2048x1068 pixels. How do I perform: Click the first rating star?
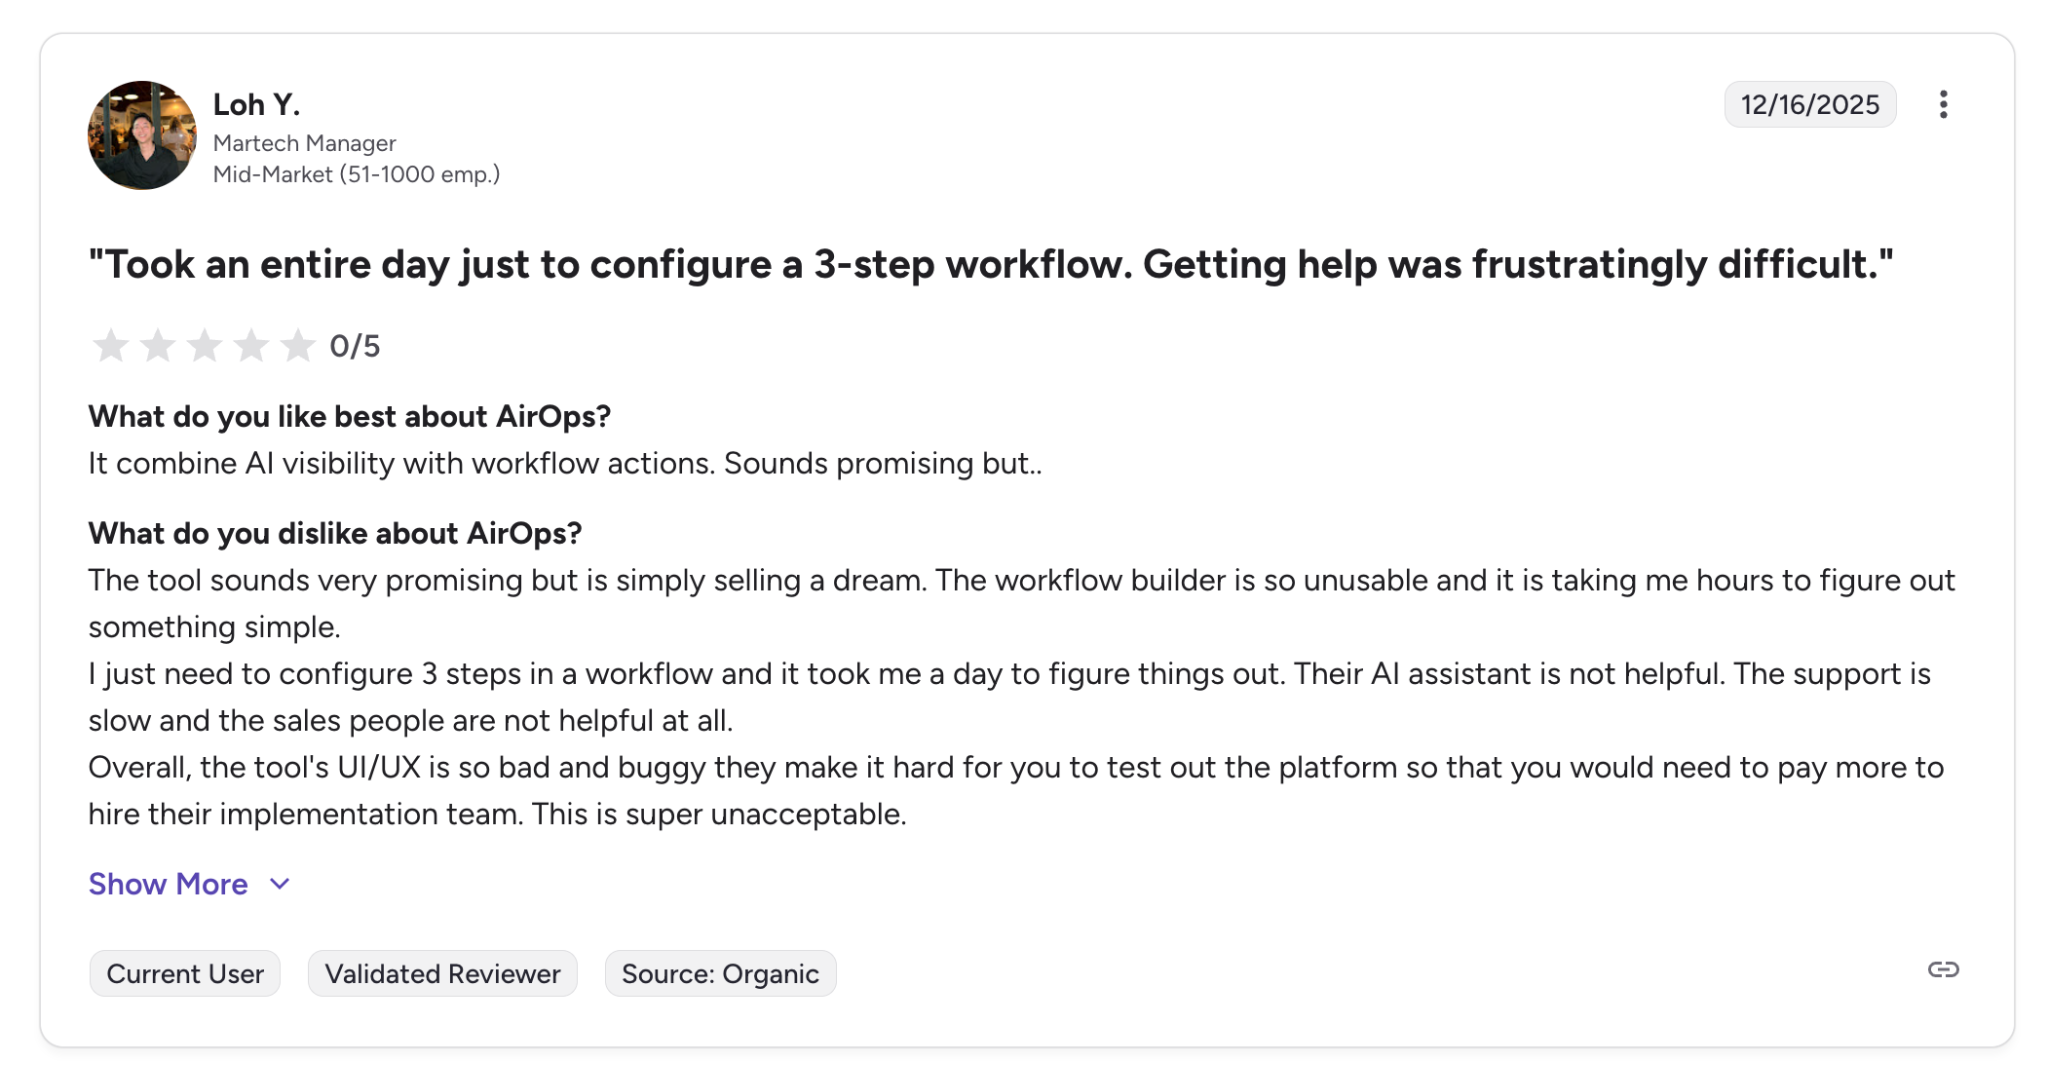tap(111, 346)
